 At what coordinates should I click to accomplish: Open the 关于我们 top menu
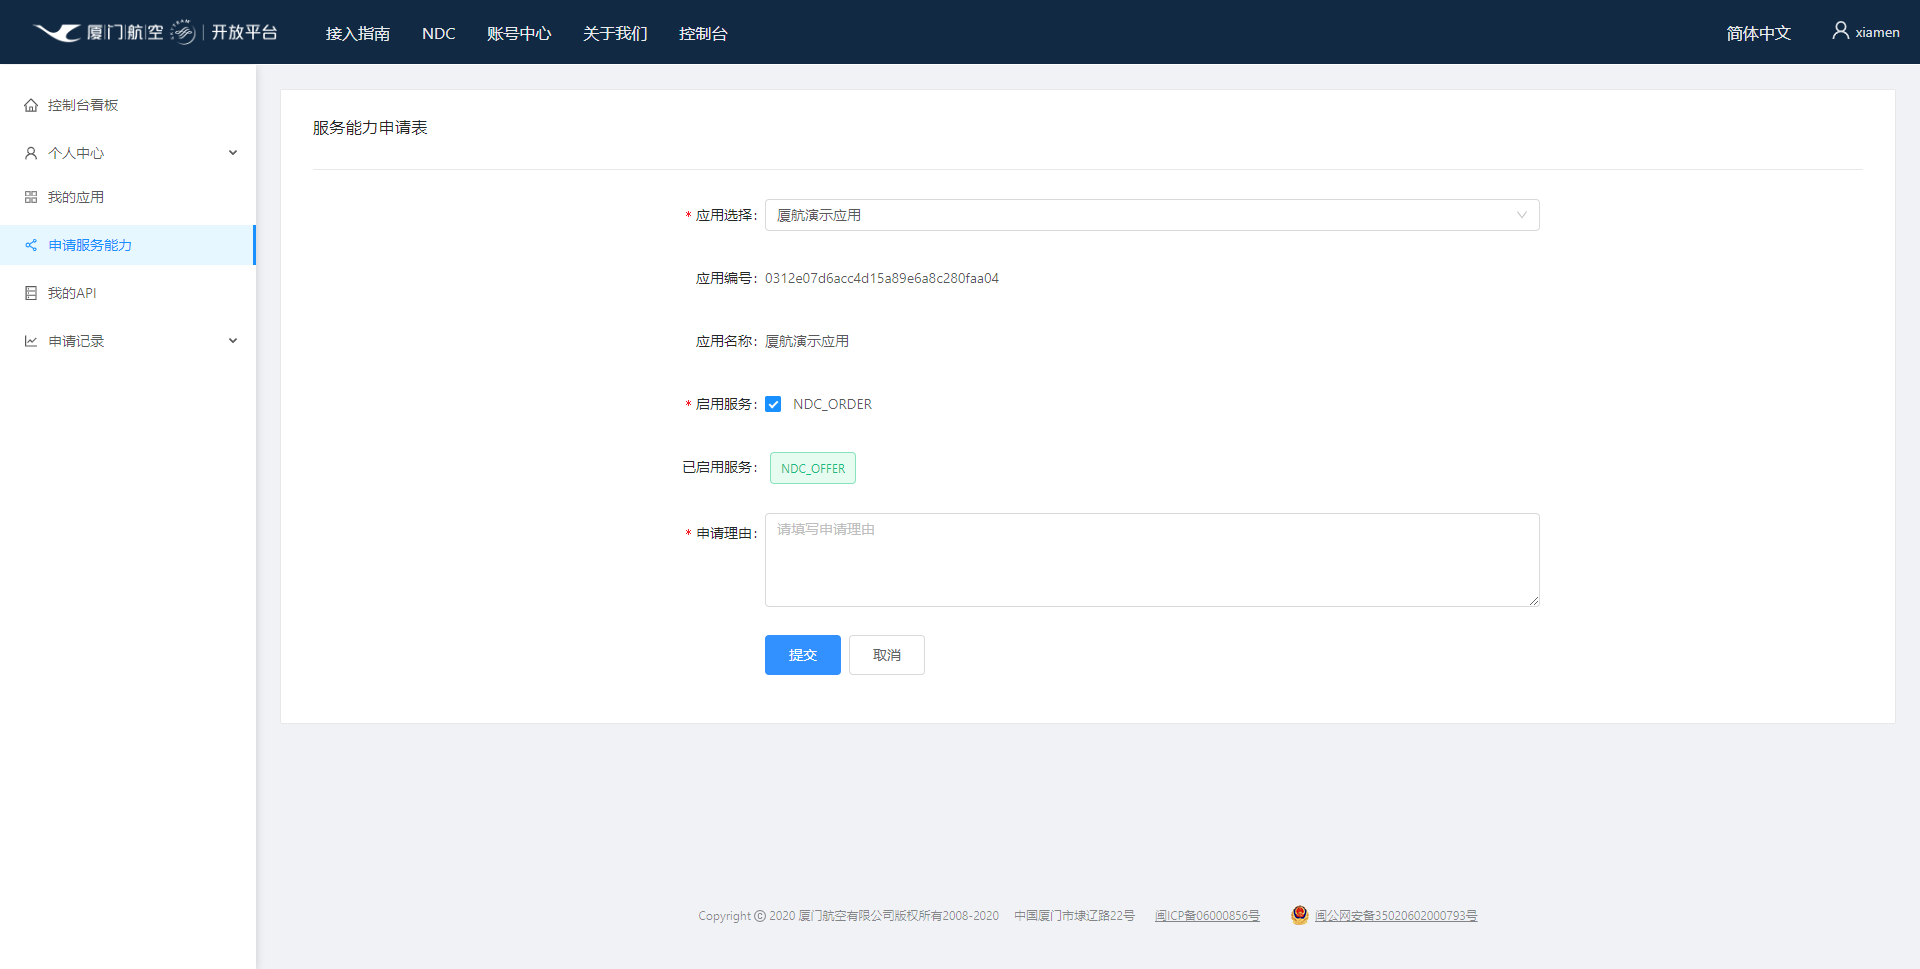point(615,33)
